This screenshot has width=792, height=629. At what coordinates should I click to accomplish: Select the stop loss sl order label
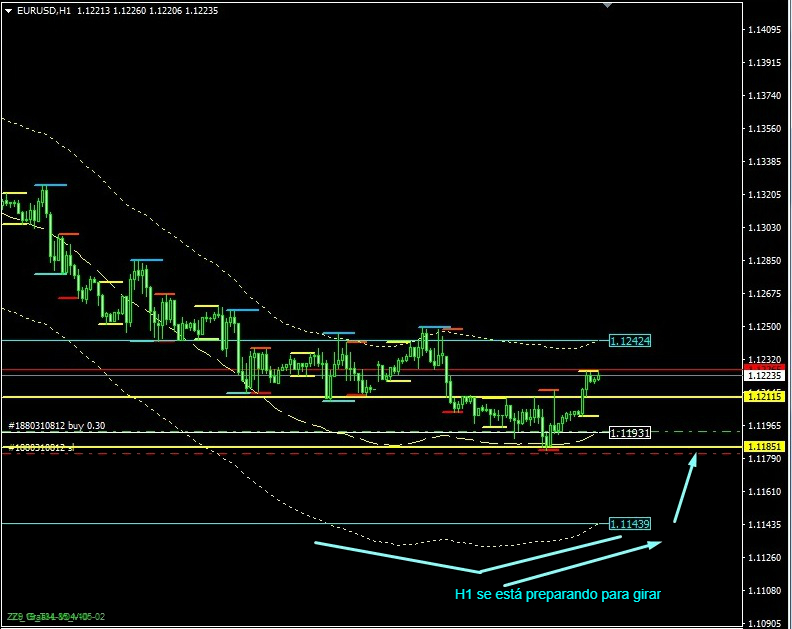(41, 447)
